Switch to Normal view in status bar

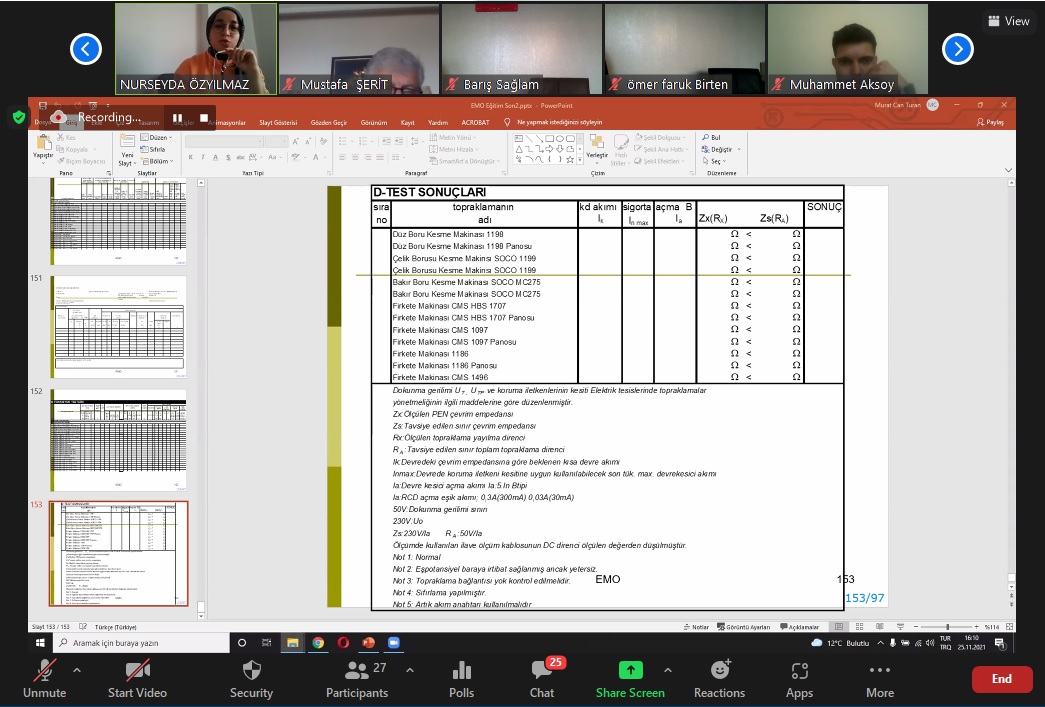tap(839, 627)
